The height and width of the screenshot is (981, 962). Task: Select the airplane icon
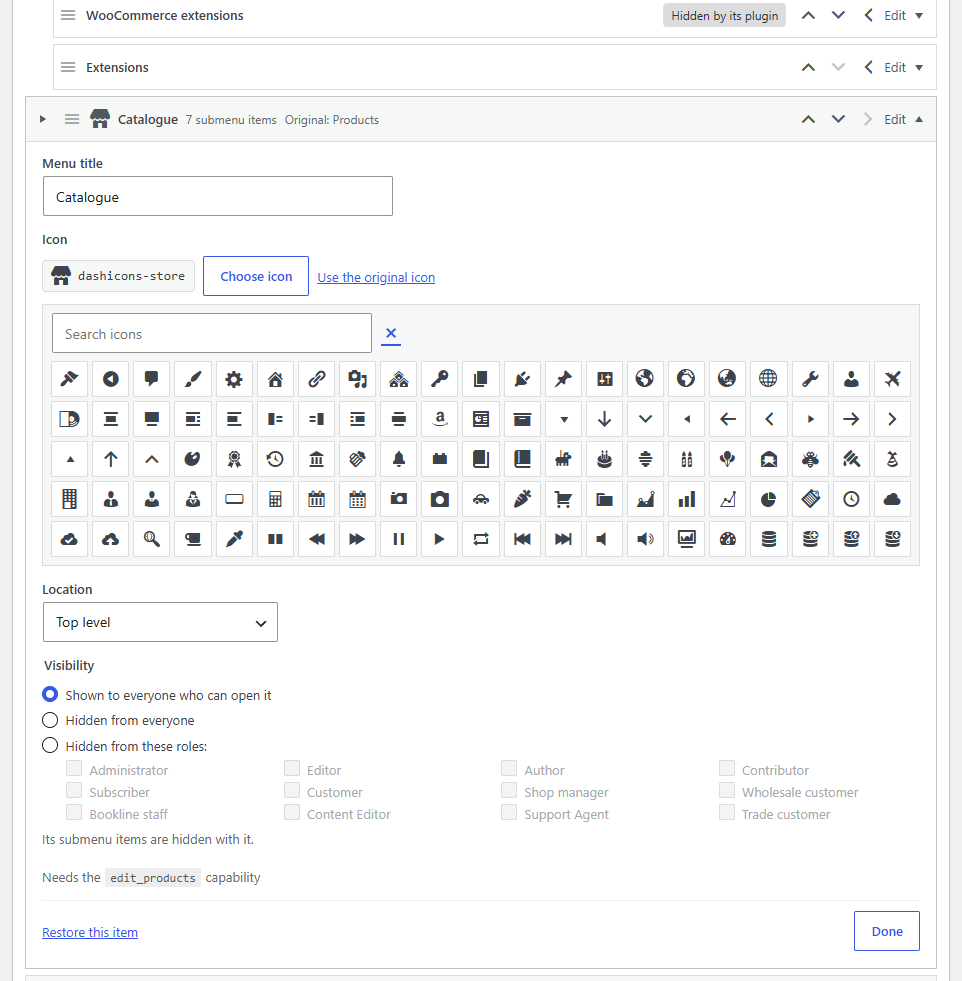pos(892,379)
